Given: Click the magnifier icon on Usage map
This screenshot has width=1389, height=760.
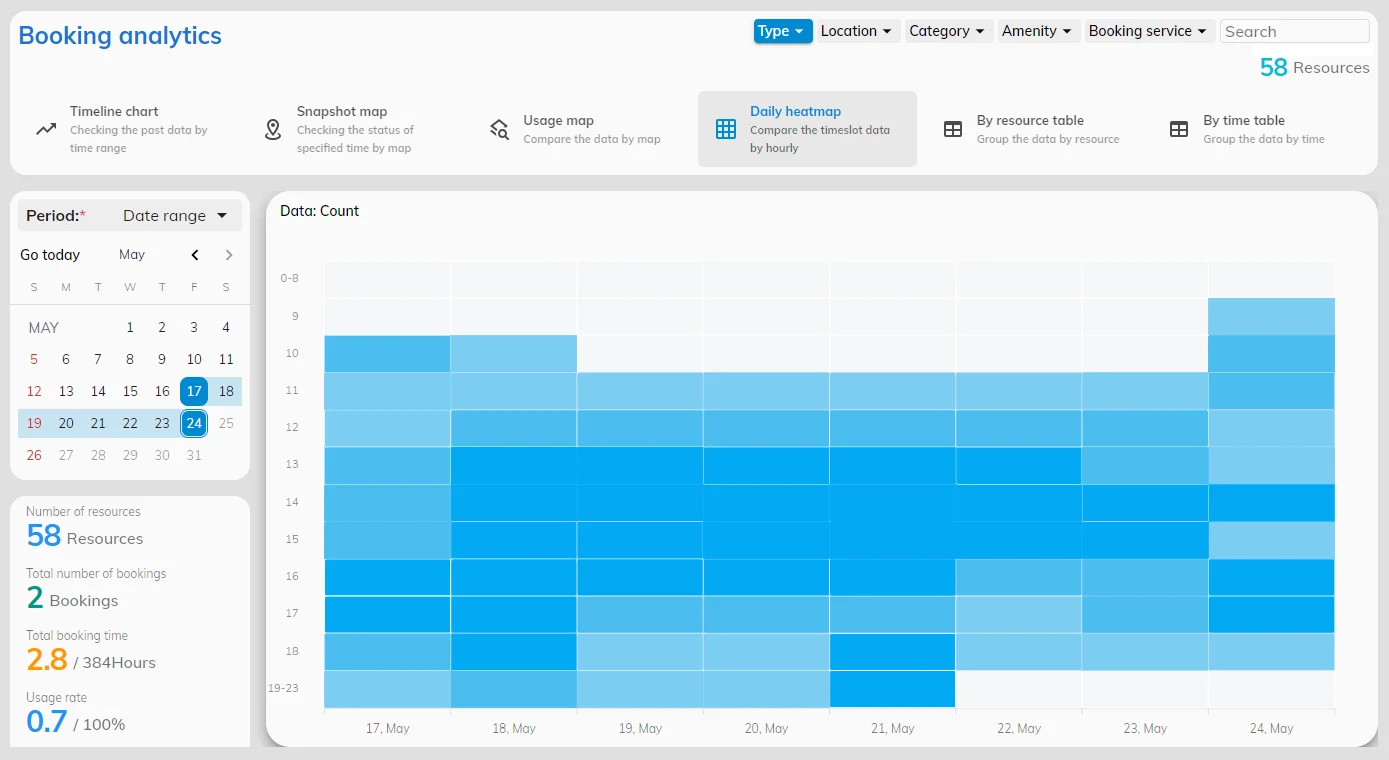Looking at the screenshot, I should (499, 128).
